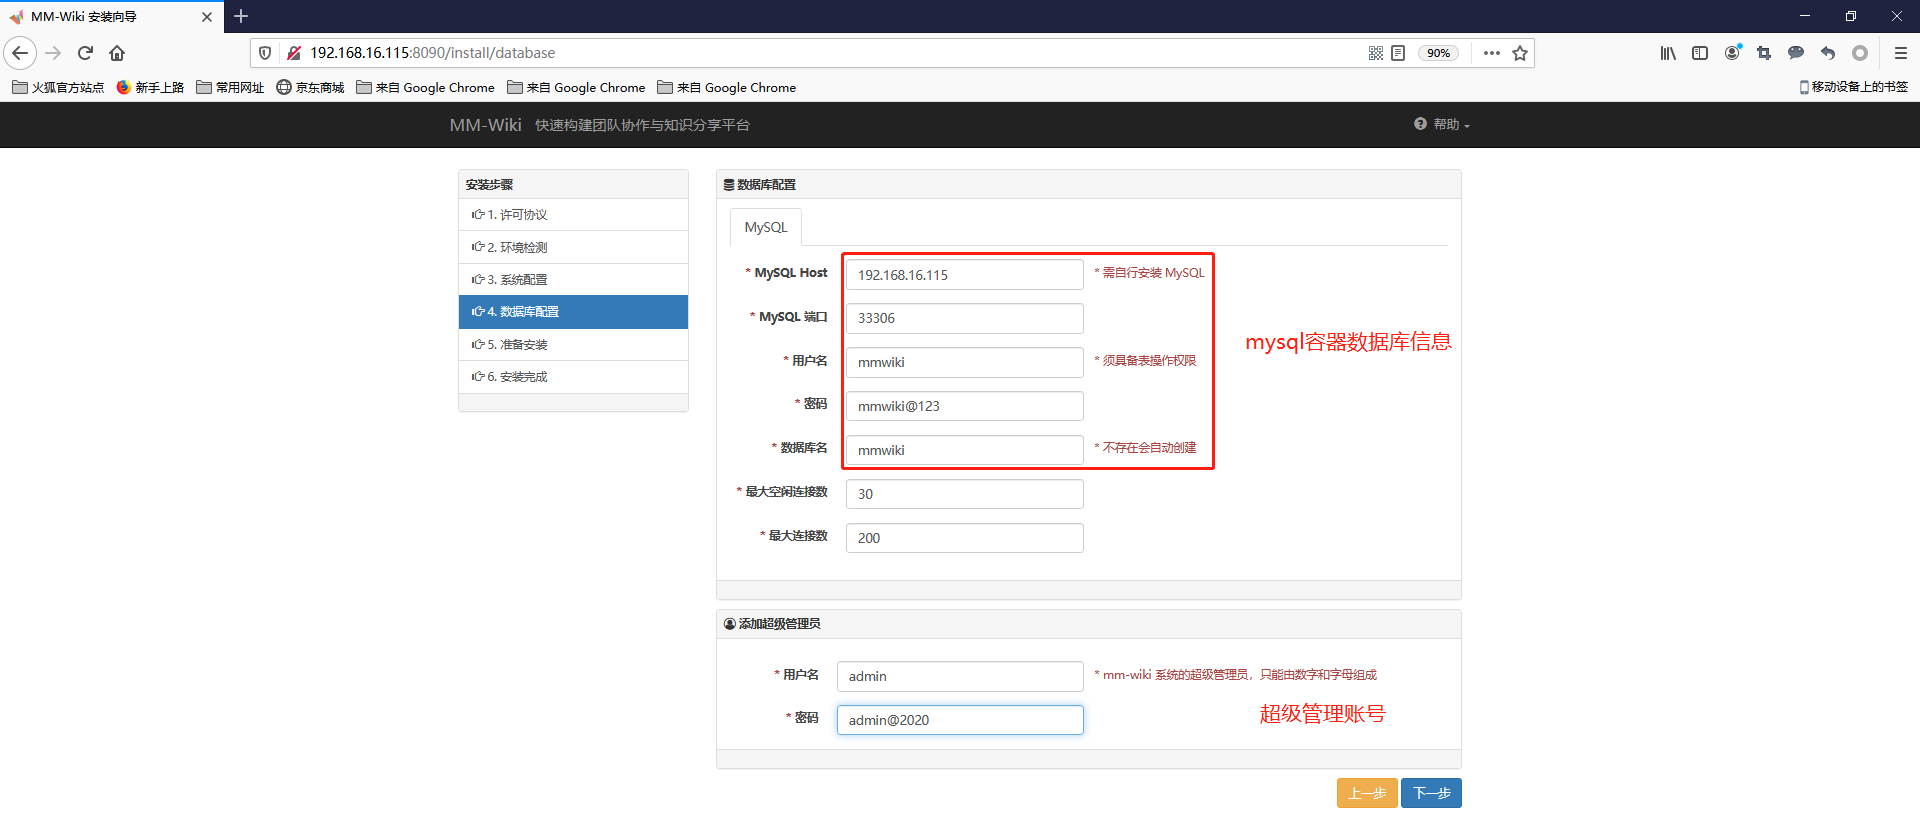Click the chat bubble toolbar icon
The image size is (1920, 836).
(1796, 53)
